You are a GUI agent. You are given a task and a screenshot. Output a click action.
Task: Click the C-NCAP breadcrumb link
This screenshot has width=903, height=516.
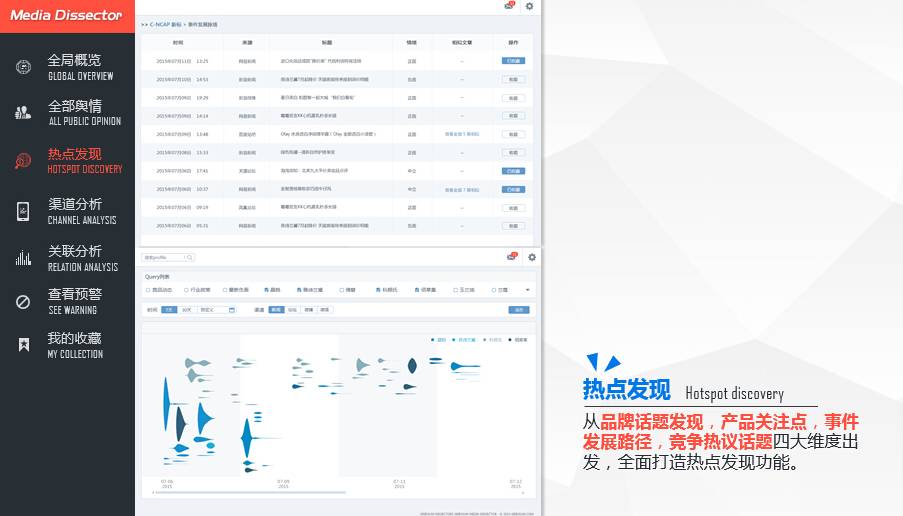coord(165,25)
